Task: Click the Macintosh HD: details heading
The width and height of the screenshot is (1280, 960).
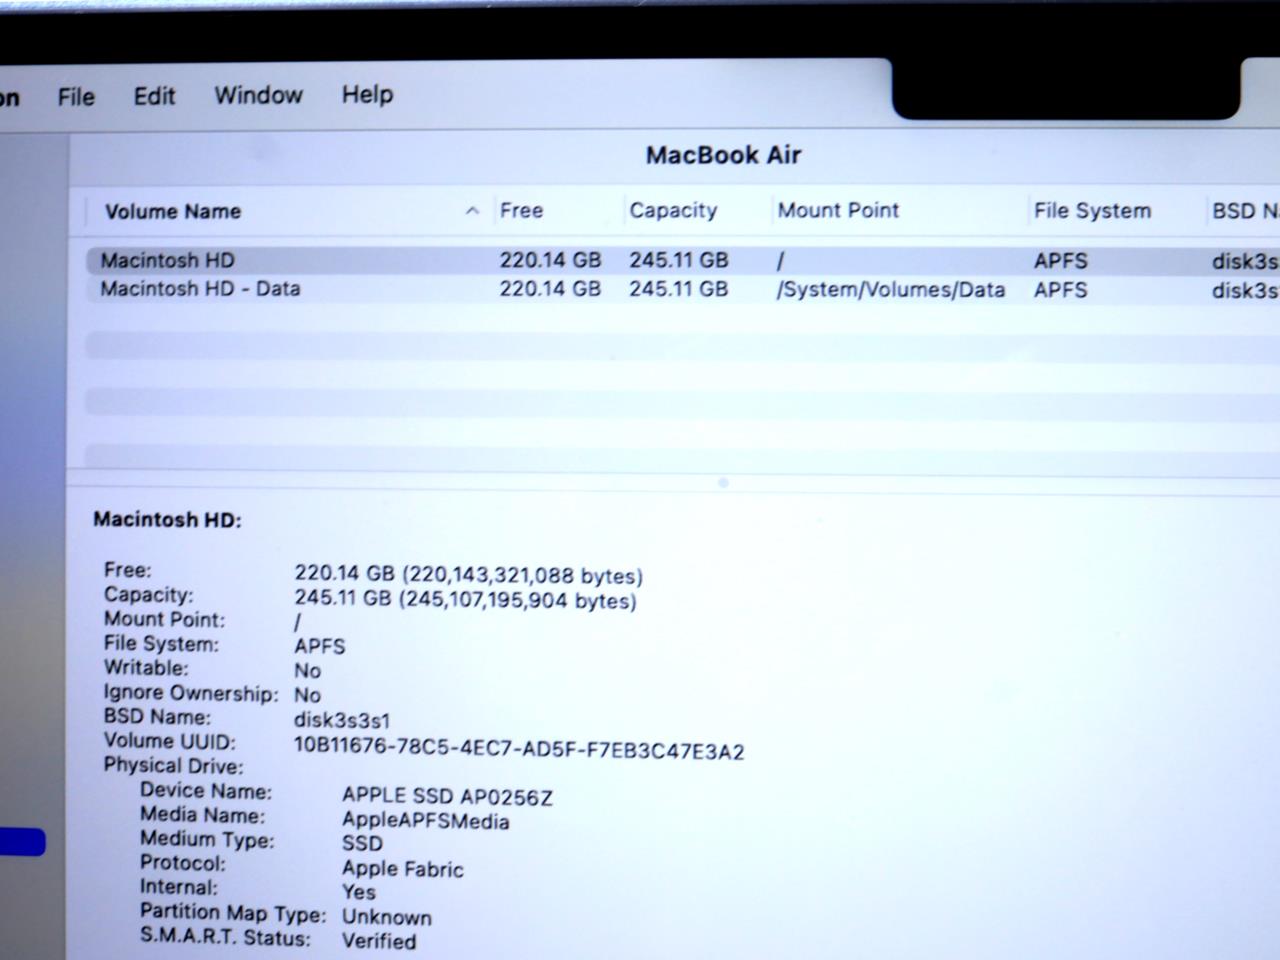Action: tap(167, 520)
